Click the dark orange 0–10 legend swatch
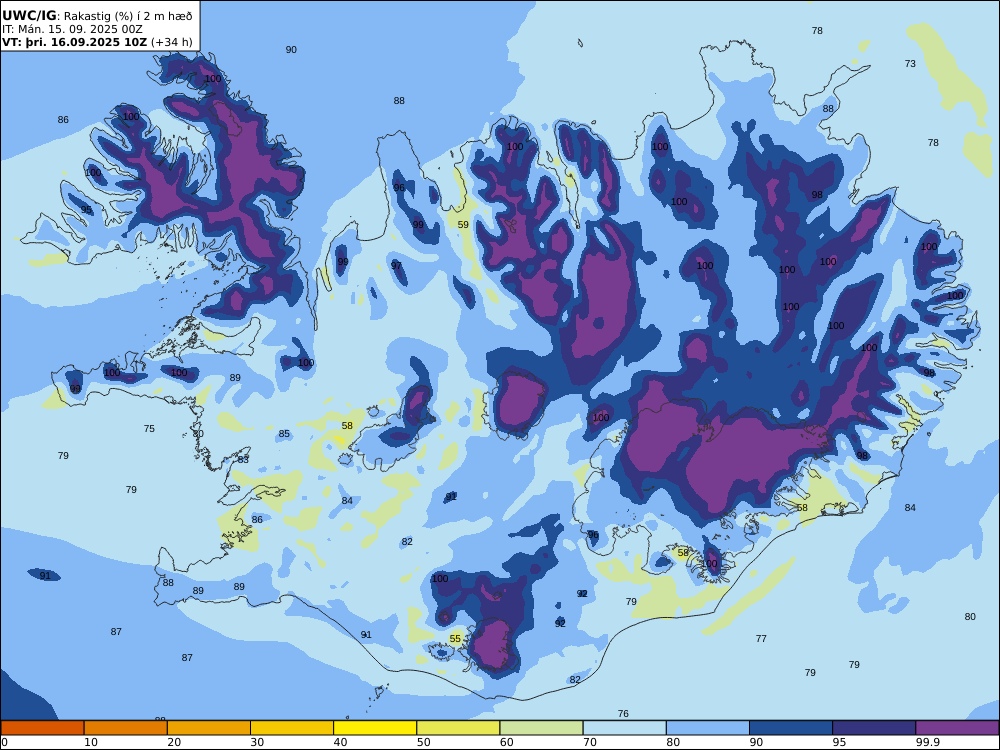1000x750 pixels. pyautogui.click(x=42, y=728)
